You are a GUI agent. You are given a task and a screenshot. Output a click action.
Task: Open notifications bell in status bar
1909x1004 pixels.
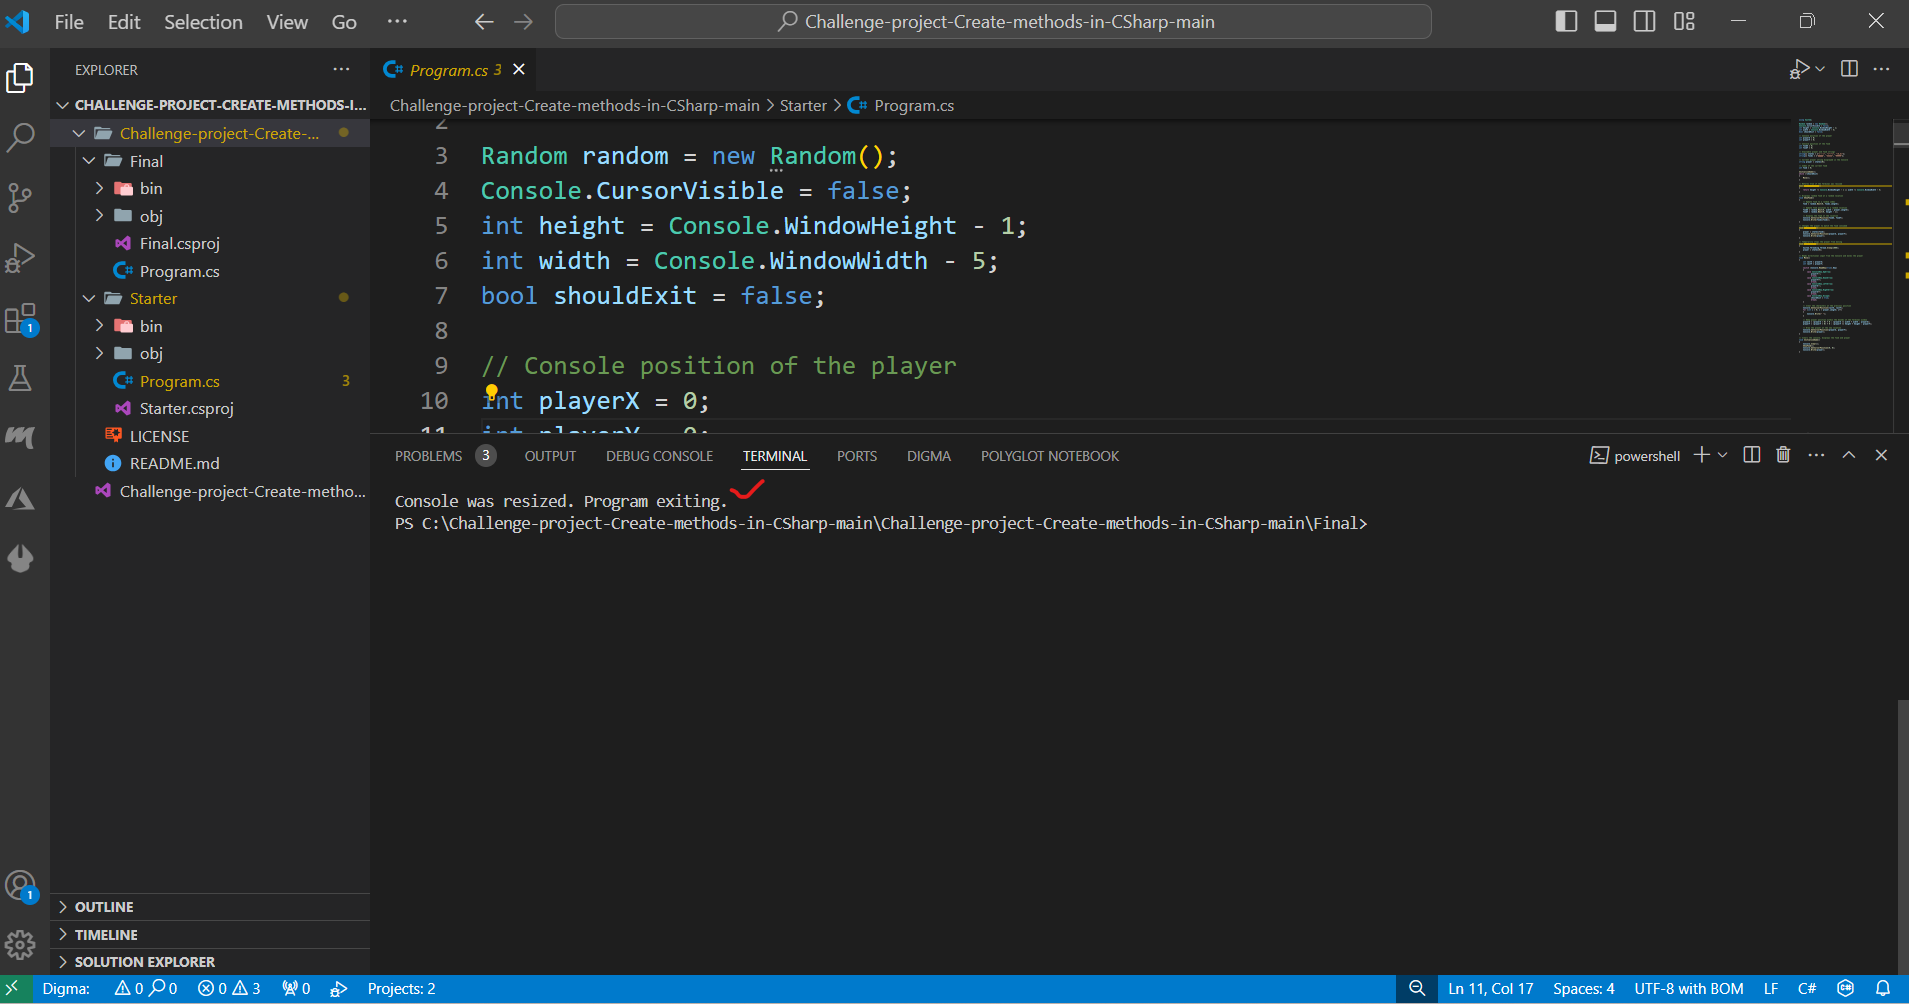1882,988
